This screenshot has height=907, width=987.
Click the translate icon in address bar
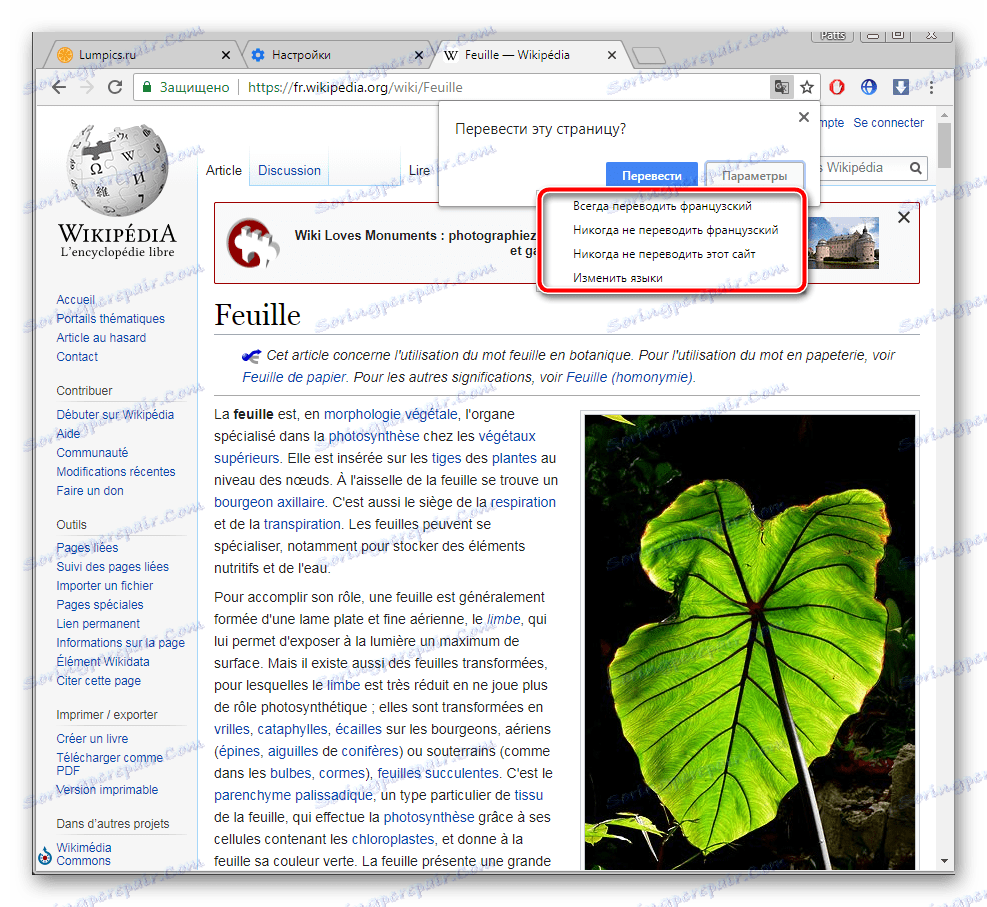[781, 87]
